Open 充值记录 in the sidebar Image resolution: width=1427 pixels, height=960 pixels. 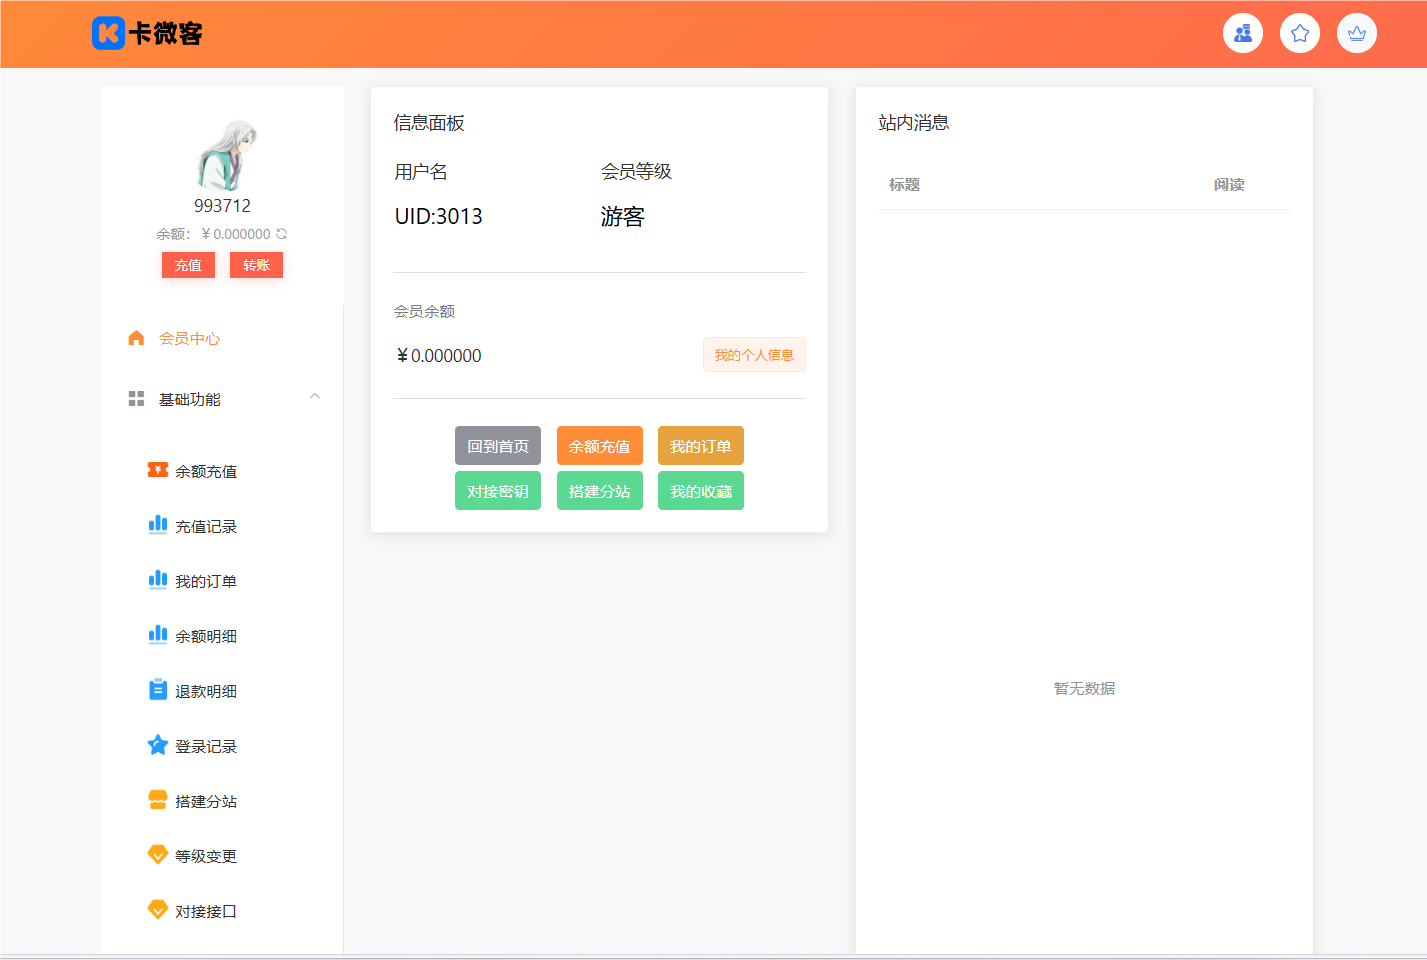(206, 526)
